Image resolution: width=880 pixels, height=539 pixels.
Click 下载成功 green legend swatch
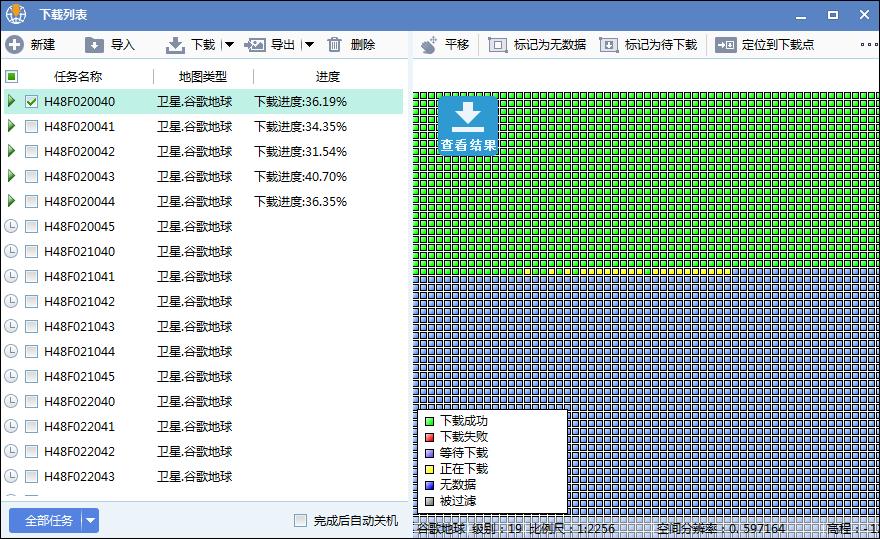pyautogui.click(x=430, y=421)
